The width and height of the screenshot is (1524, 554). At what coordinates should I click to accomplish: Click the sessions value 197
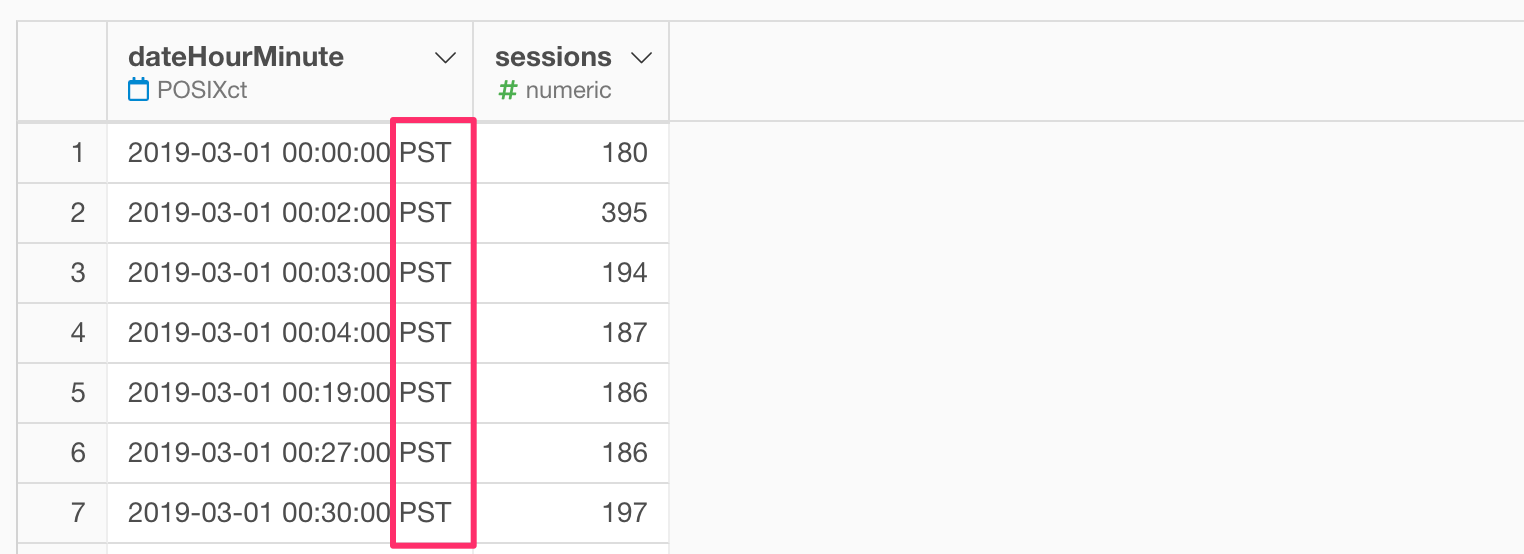tap(625, 513)
